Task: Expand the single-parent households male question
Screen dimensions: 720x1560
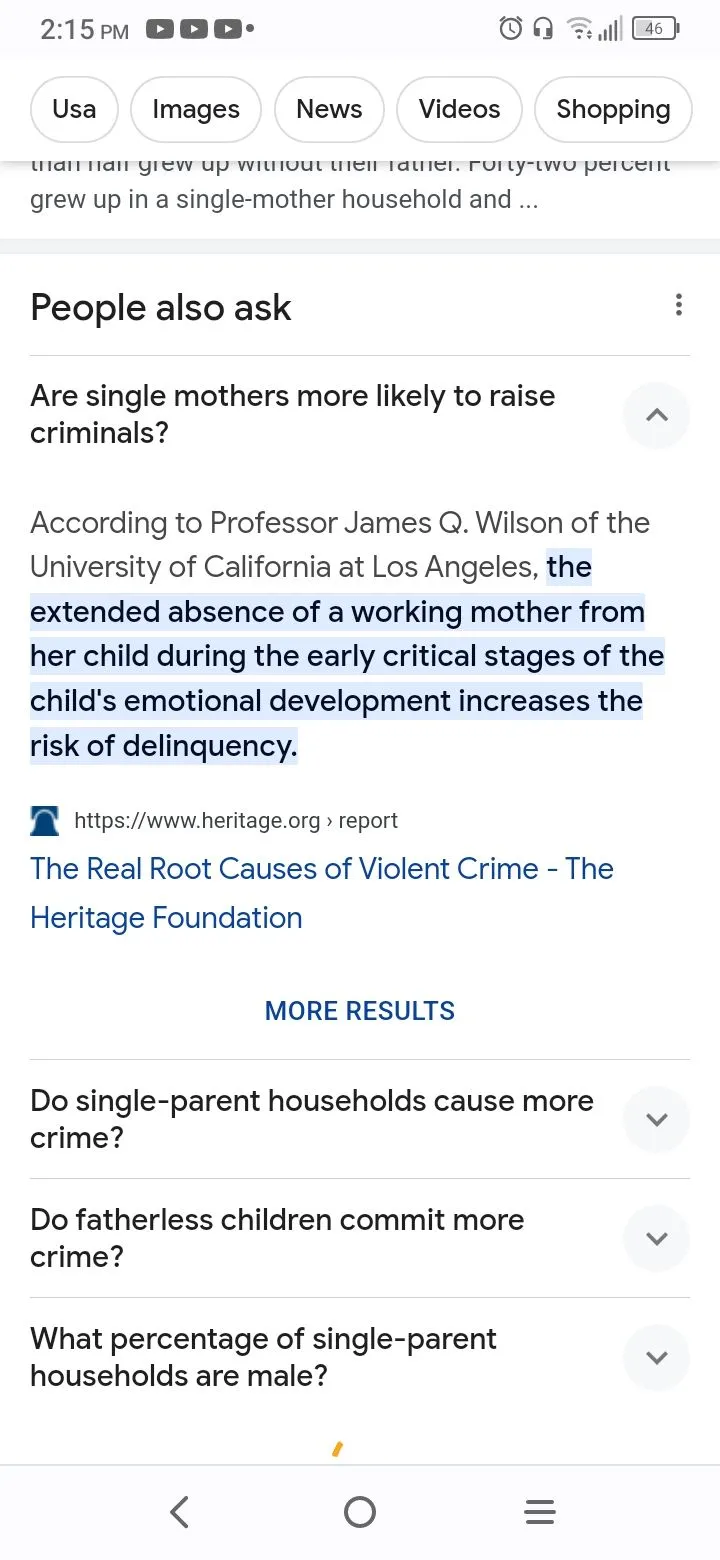Action: coord(656,1357)
